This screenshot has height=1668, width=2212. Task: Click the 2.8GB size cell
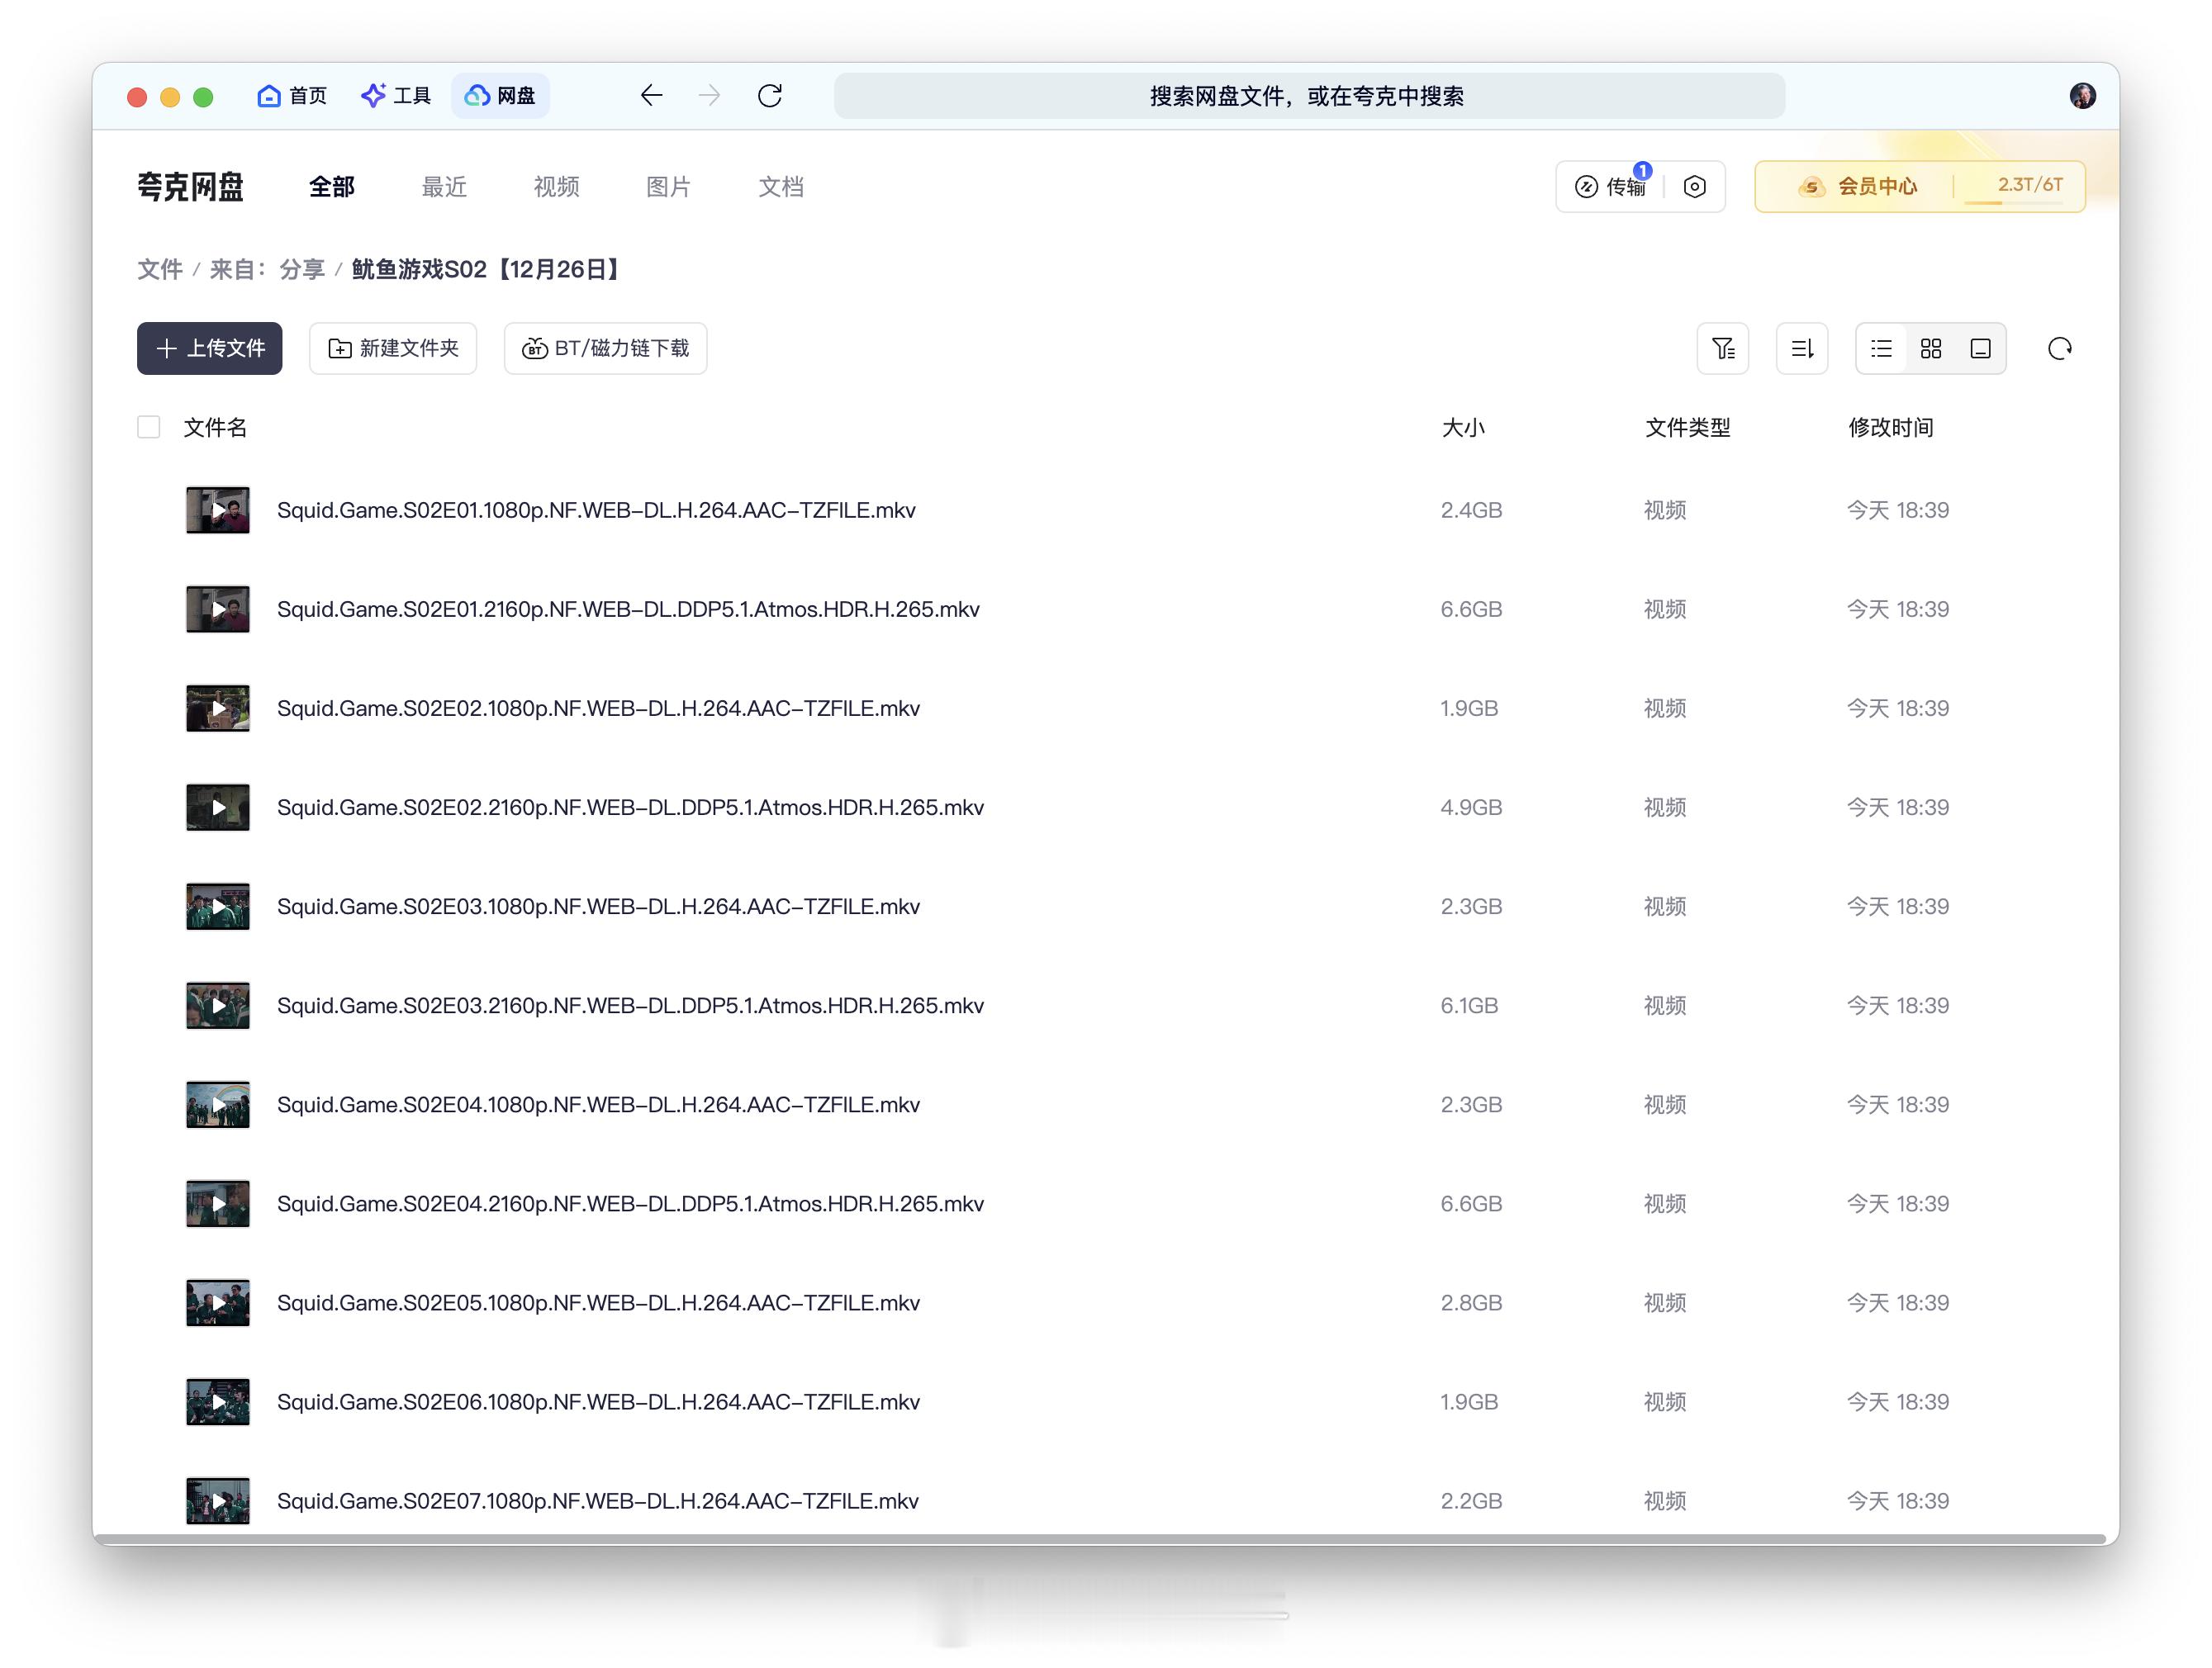click(1471, 1302)
